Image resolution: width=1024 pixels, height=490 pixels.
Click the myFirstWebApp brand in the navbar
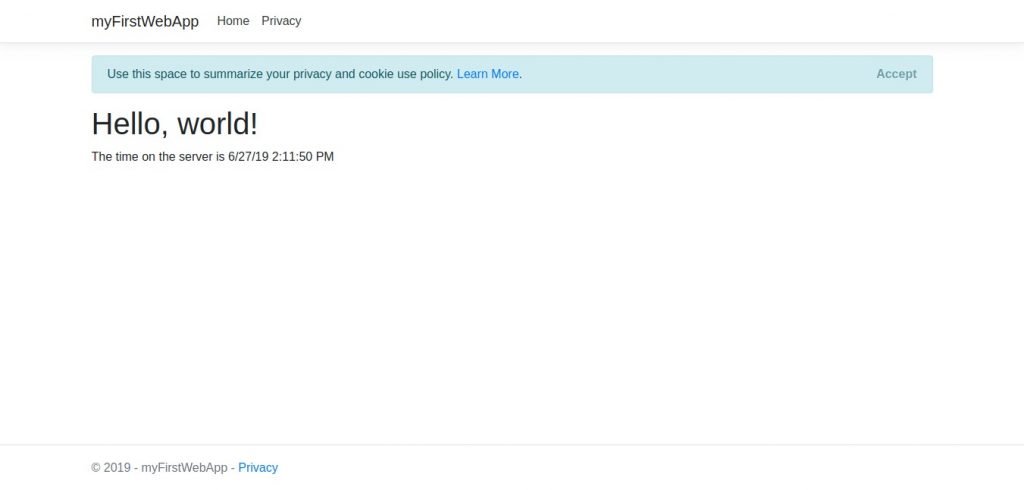(x=145, y=21)
